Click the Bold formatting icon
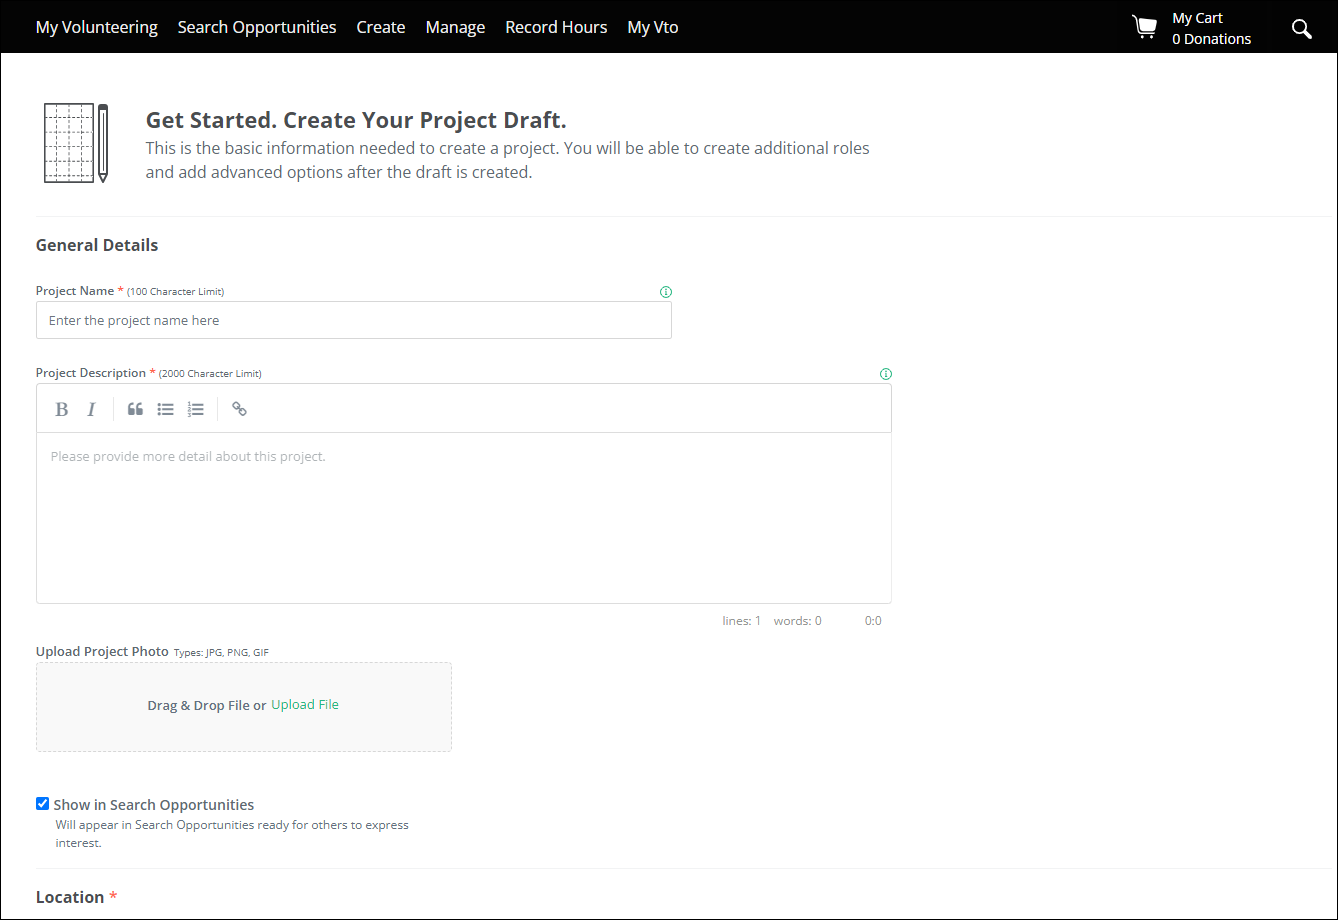The image size is (1338, 920). pyautogui.click(x=62, y=409)
